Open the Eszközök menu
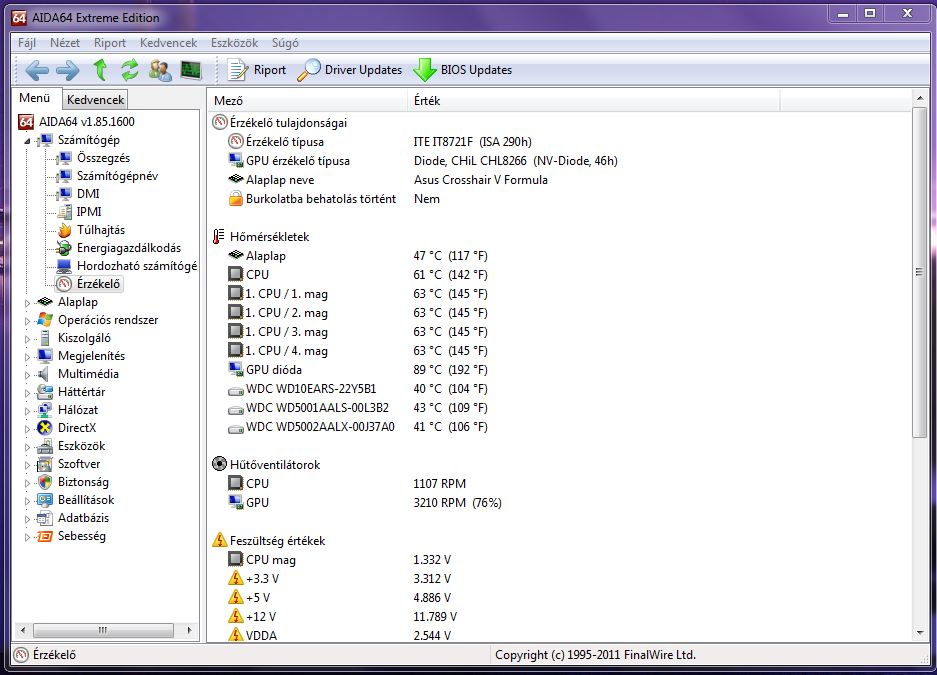Viewport: 937px width, 675px height. 234,43
